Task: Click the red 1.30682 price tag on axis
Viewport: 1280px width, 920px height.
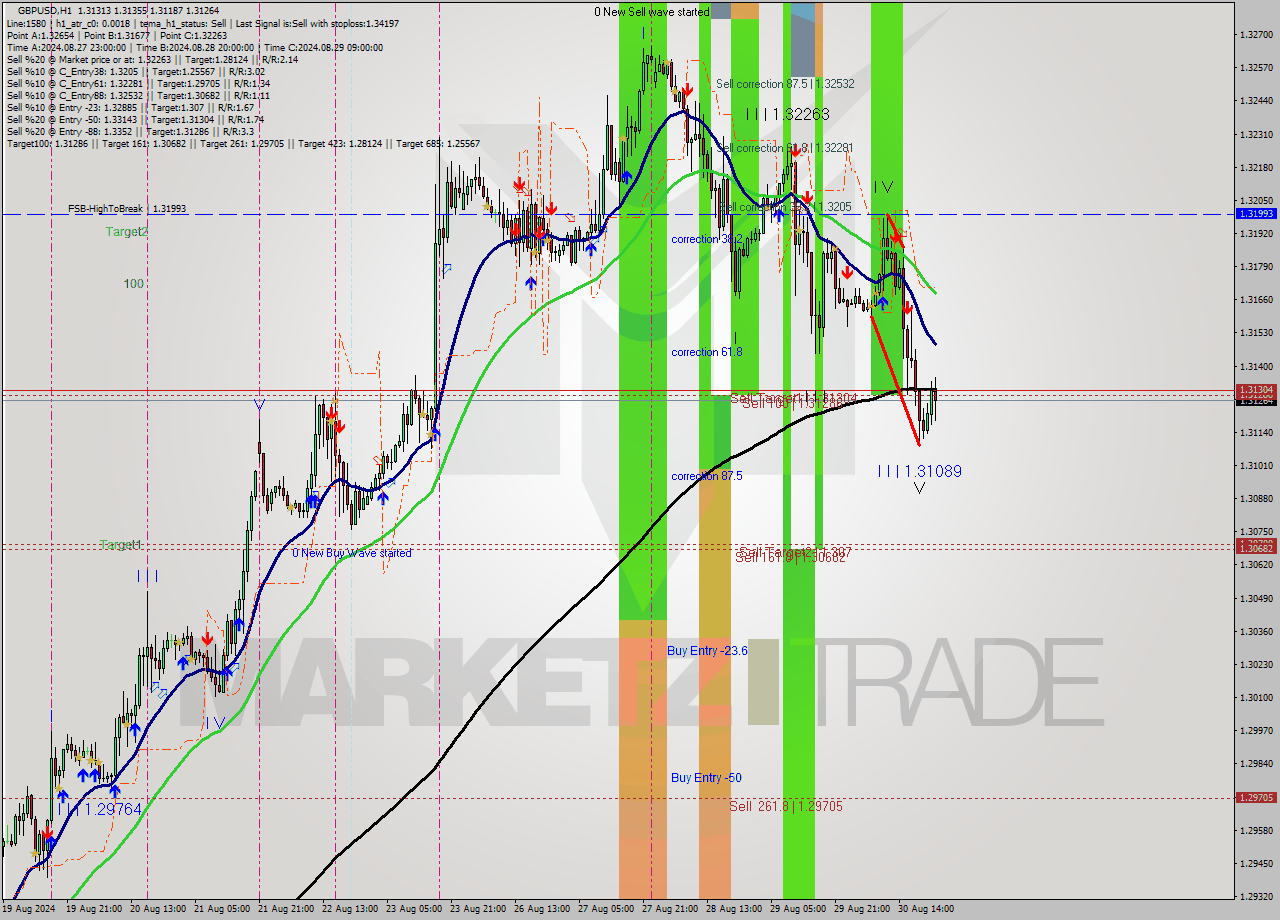Action: [x=1256, y=548]
